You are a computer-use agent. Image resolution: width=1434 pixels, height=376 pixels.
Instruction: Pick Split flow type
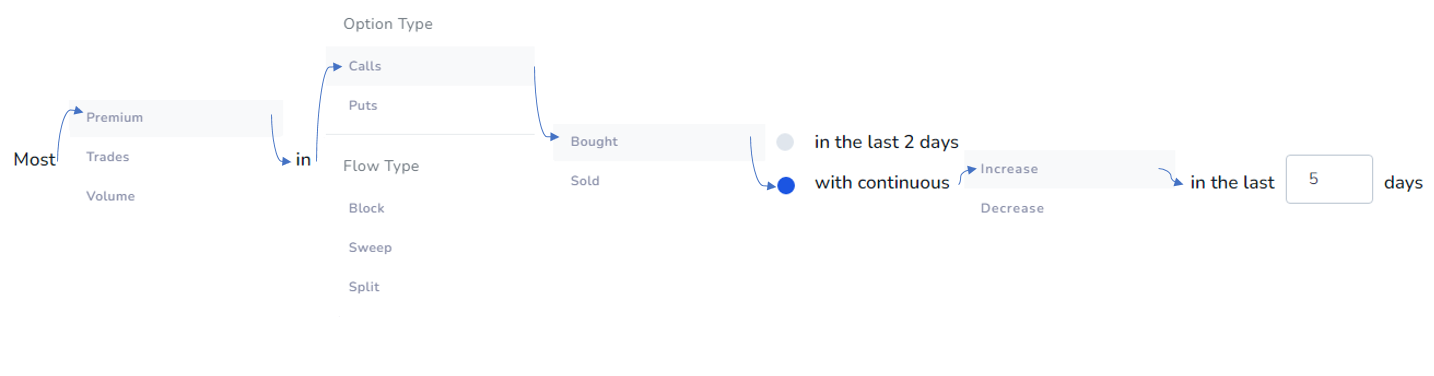point(430,287)
